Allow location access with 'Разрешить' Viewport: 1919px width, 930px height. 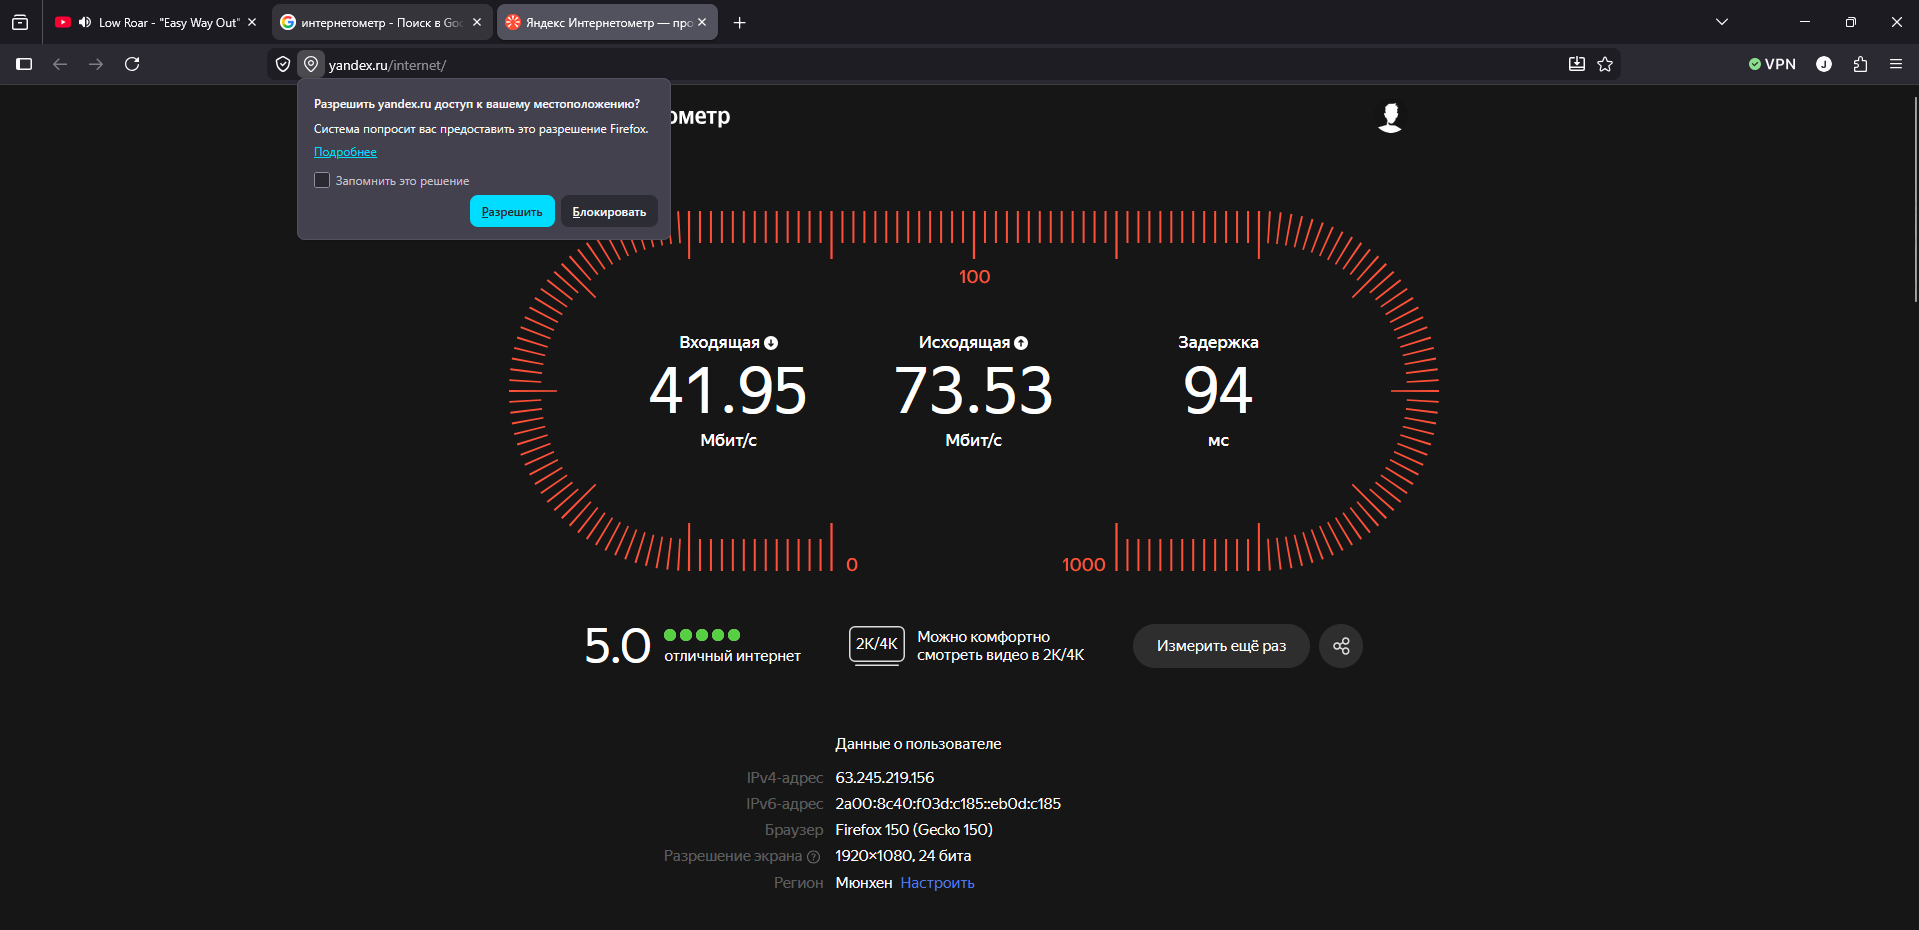512,211
